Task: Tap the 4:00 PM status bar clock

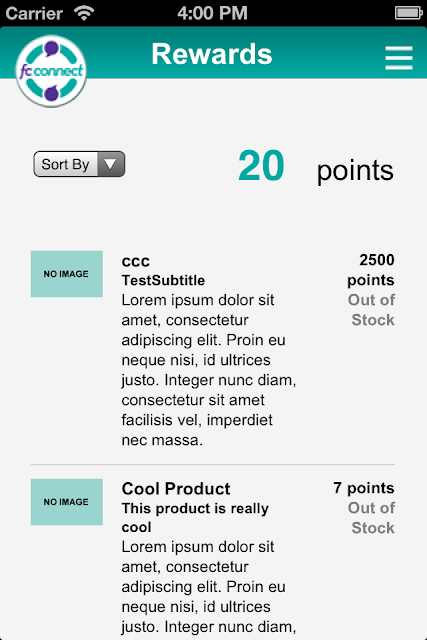Action: 212,13
